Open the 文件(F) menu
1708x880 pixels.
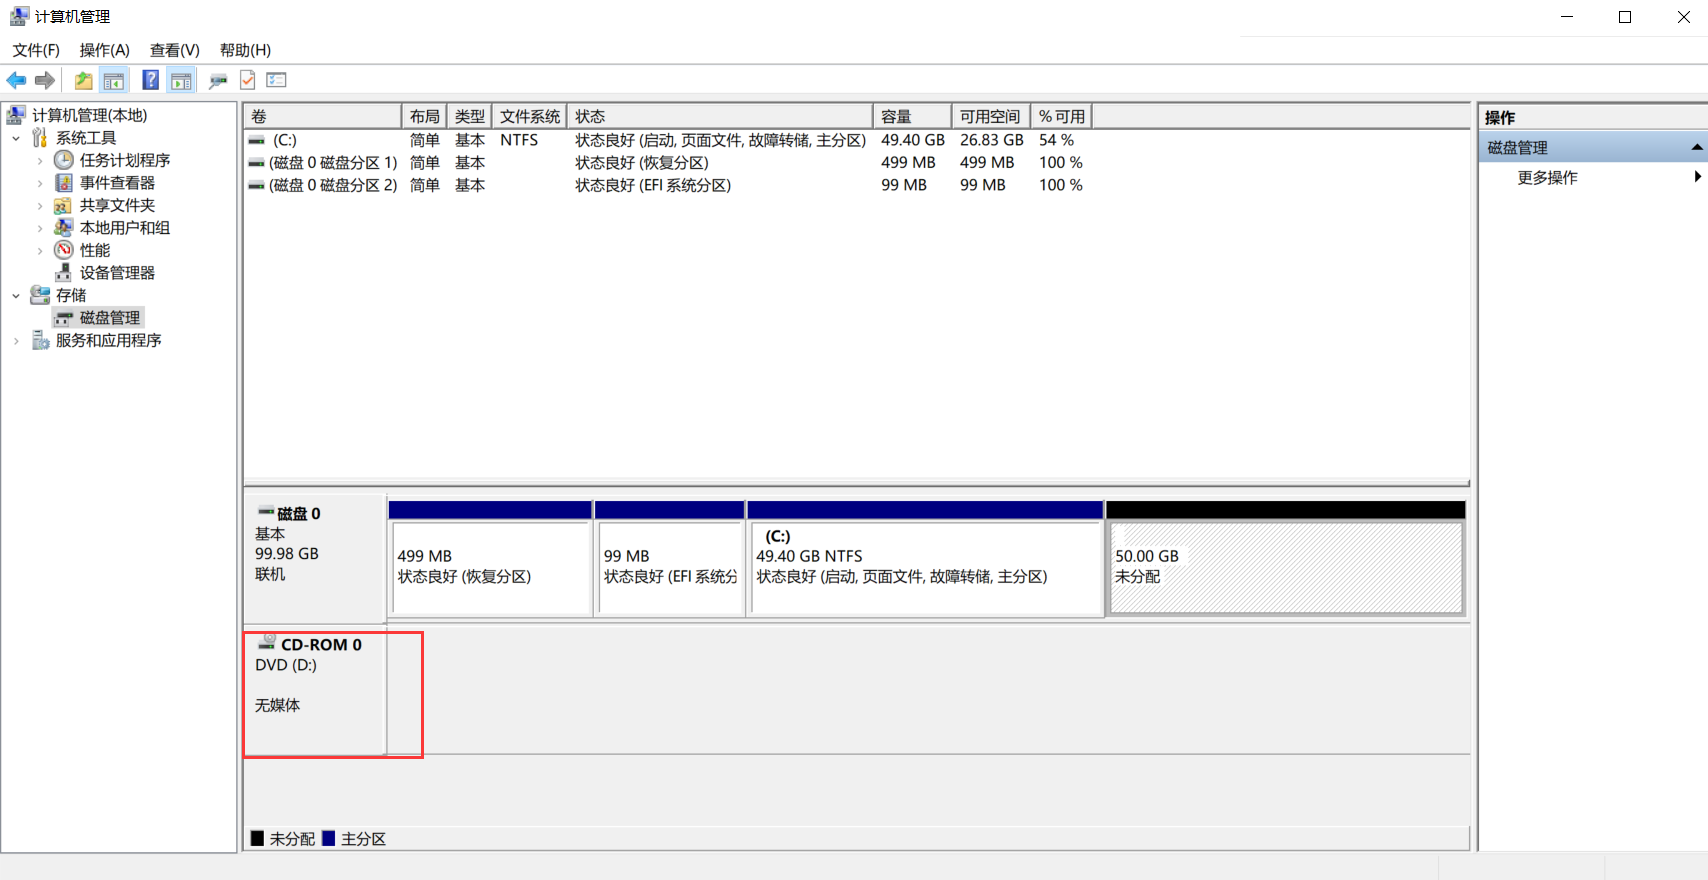[x=36, y=50]
